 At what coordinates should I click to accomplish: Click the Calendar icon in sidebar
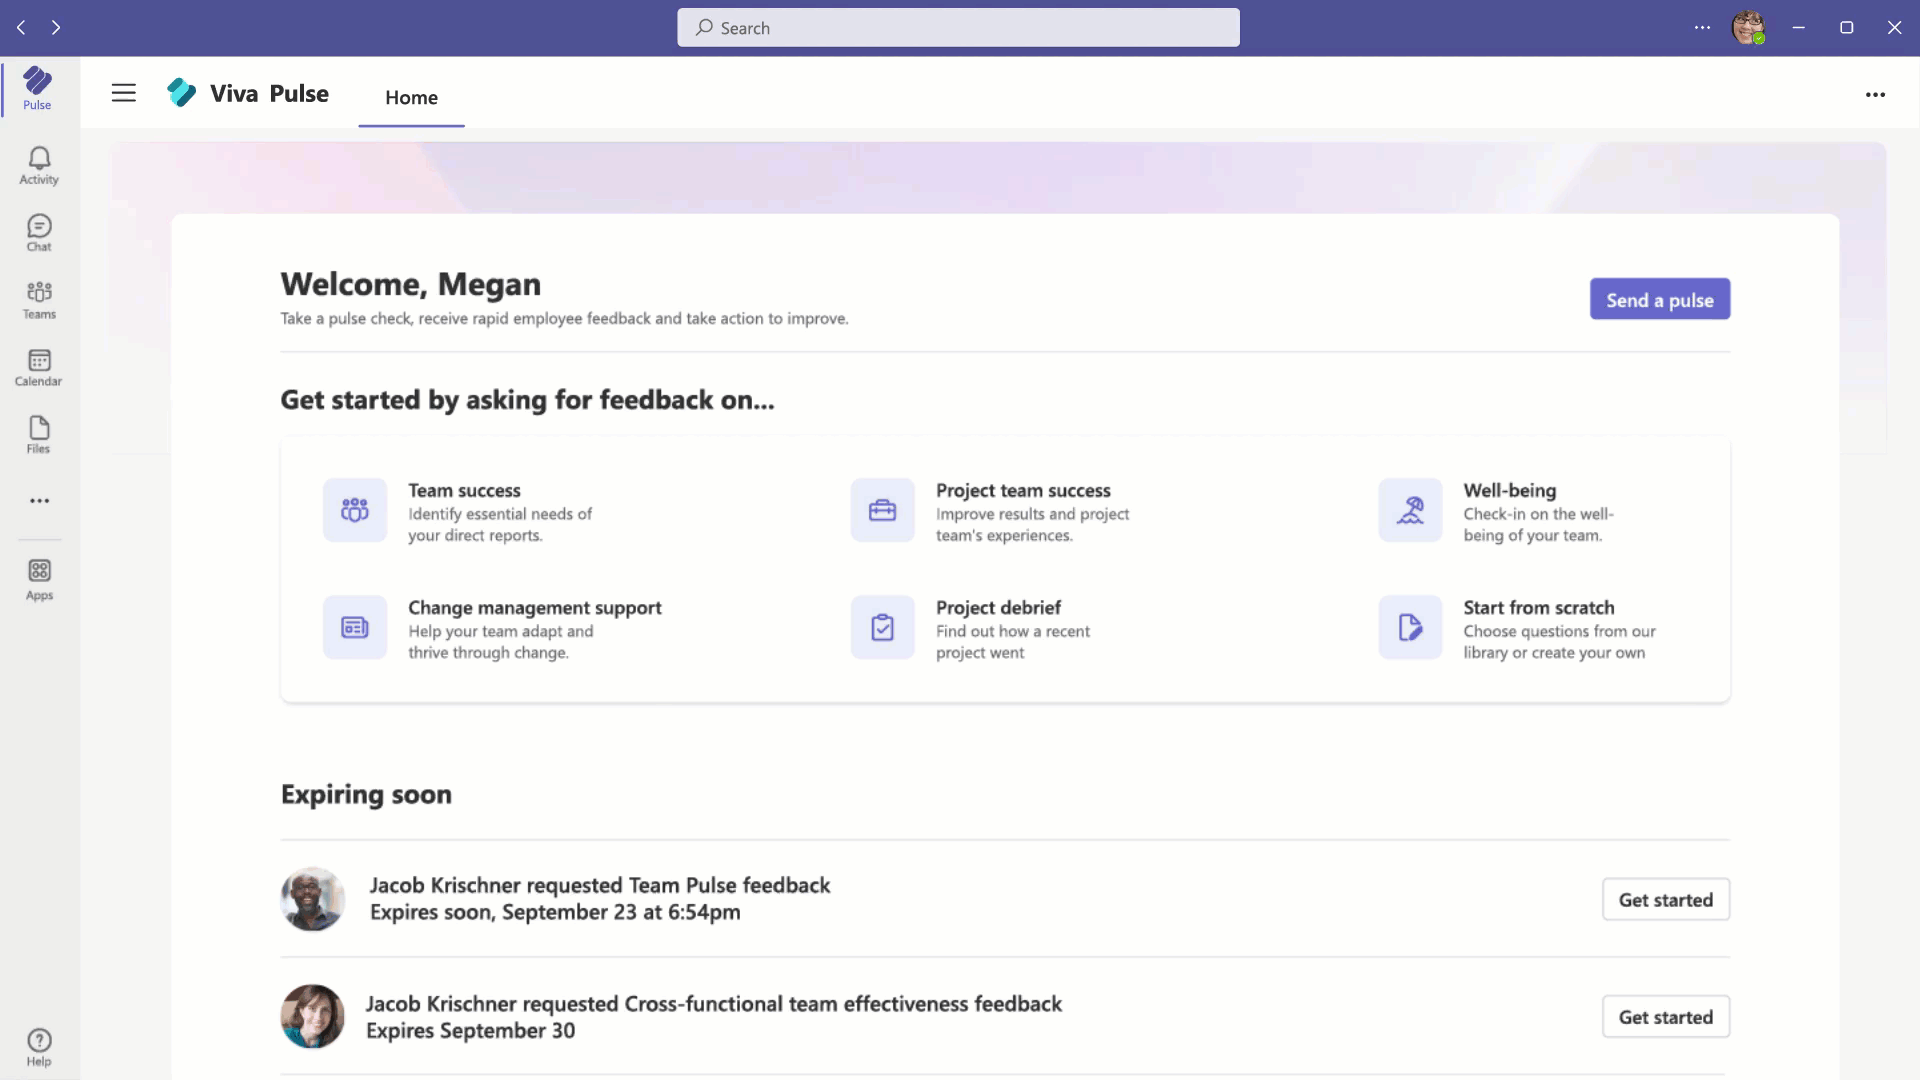coord(38,367)
